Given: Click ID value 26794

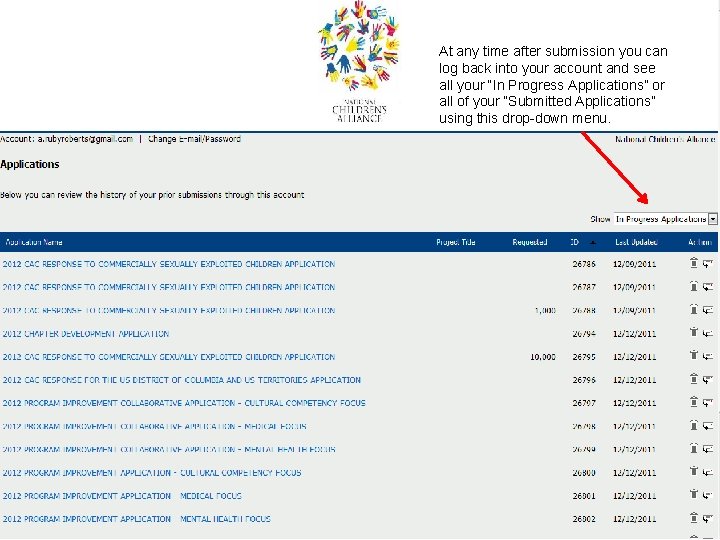Looking at the screenshot, I should click(584, 333).
